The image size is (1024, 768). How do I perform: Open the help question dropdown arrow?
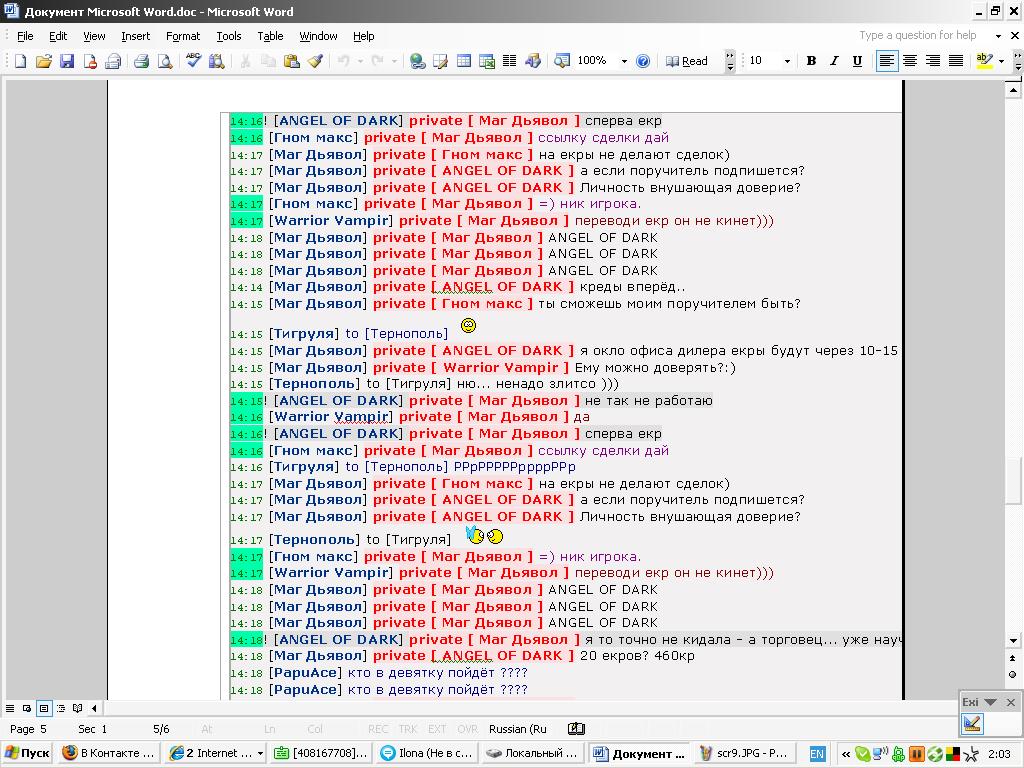coord(999,36)
